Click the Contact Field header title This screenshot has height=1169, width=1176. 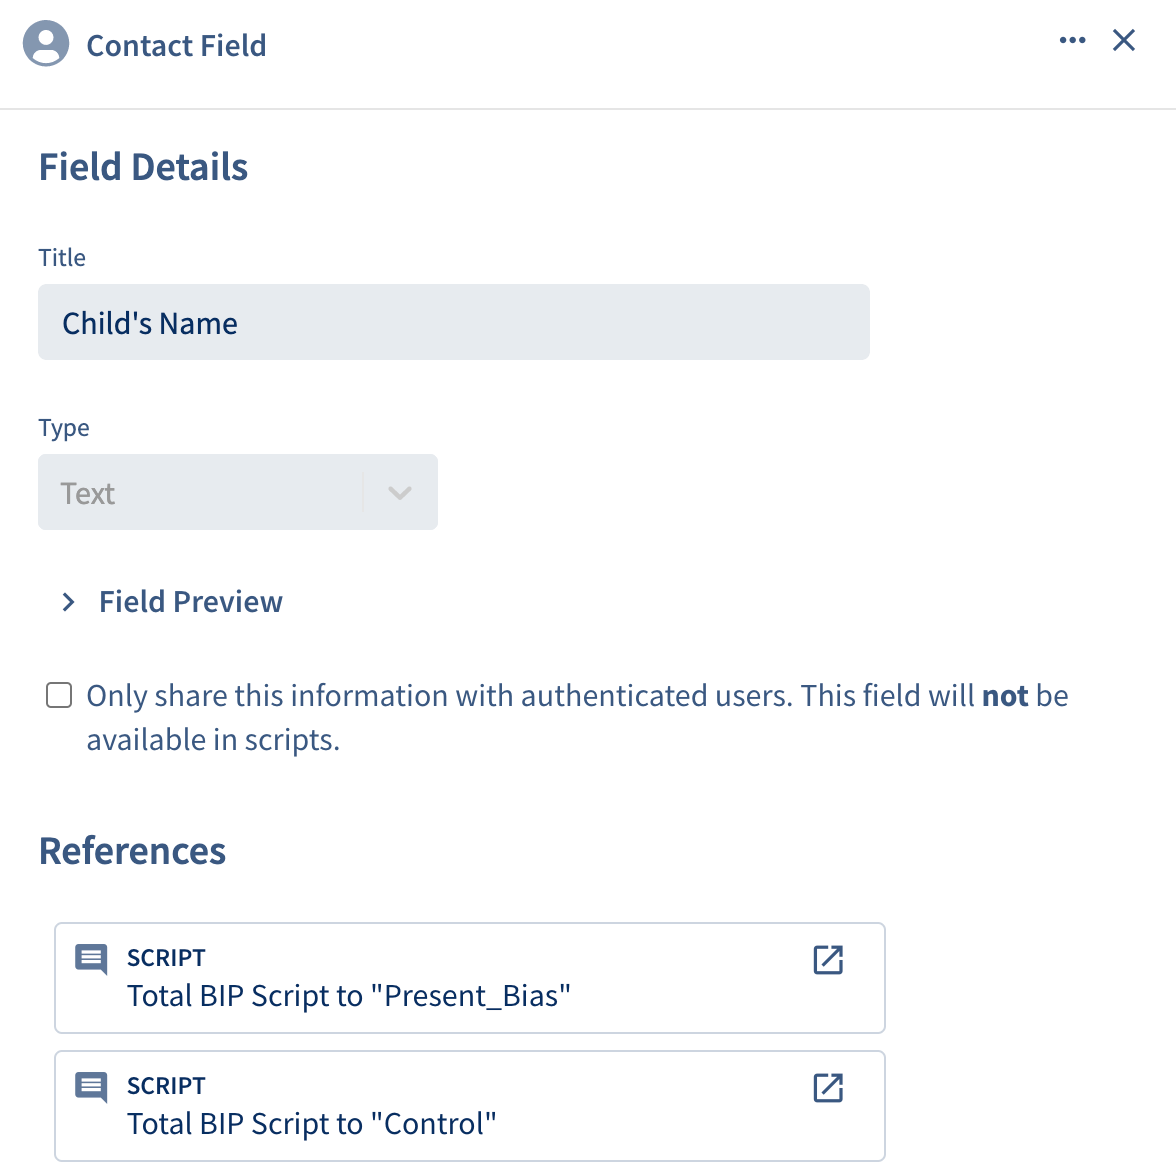click(176, 46)
